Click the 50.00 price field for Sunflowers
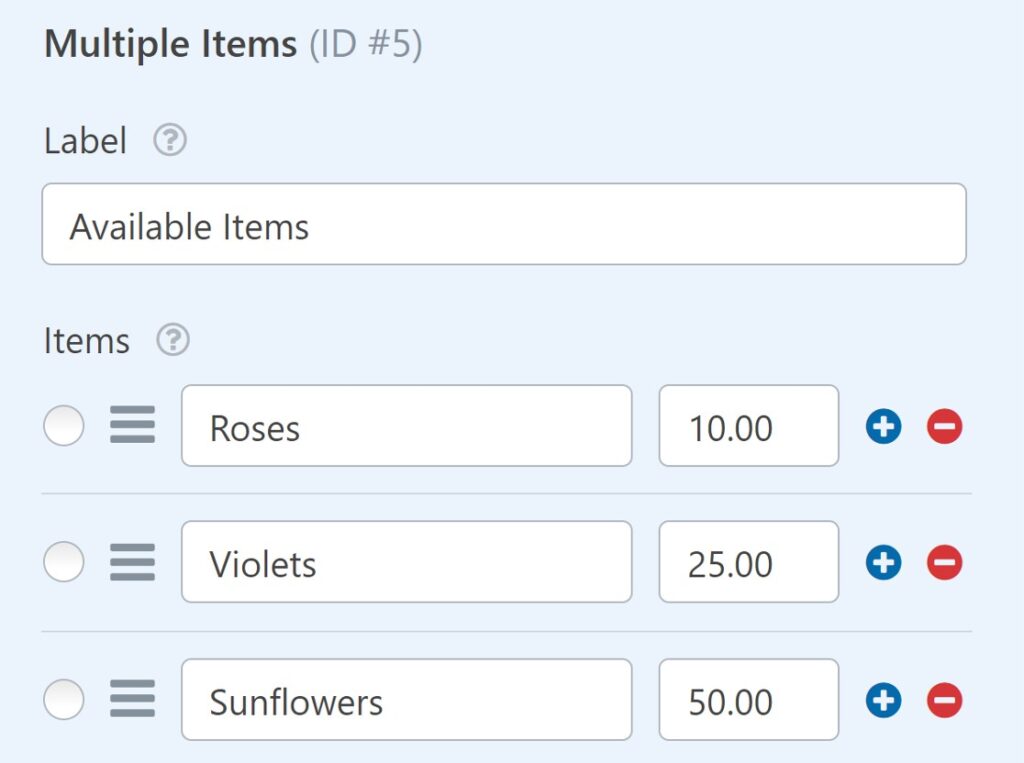The image size is (1024, 763). tap(748, 700)
